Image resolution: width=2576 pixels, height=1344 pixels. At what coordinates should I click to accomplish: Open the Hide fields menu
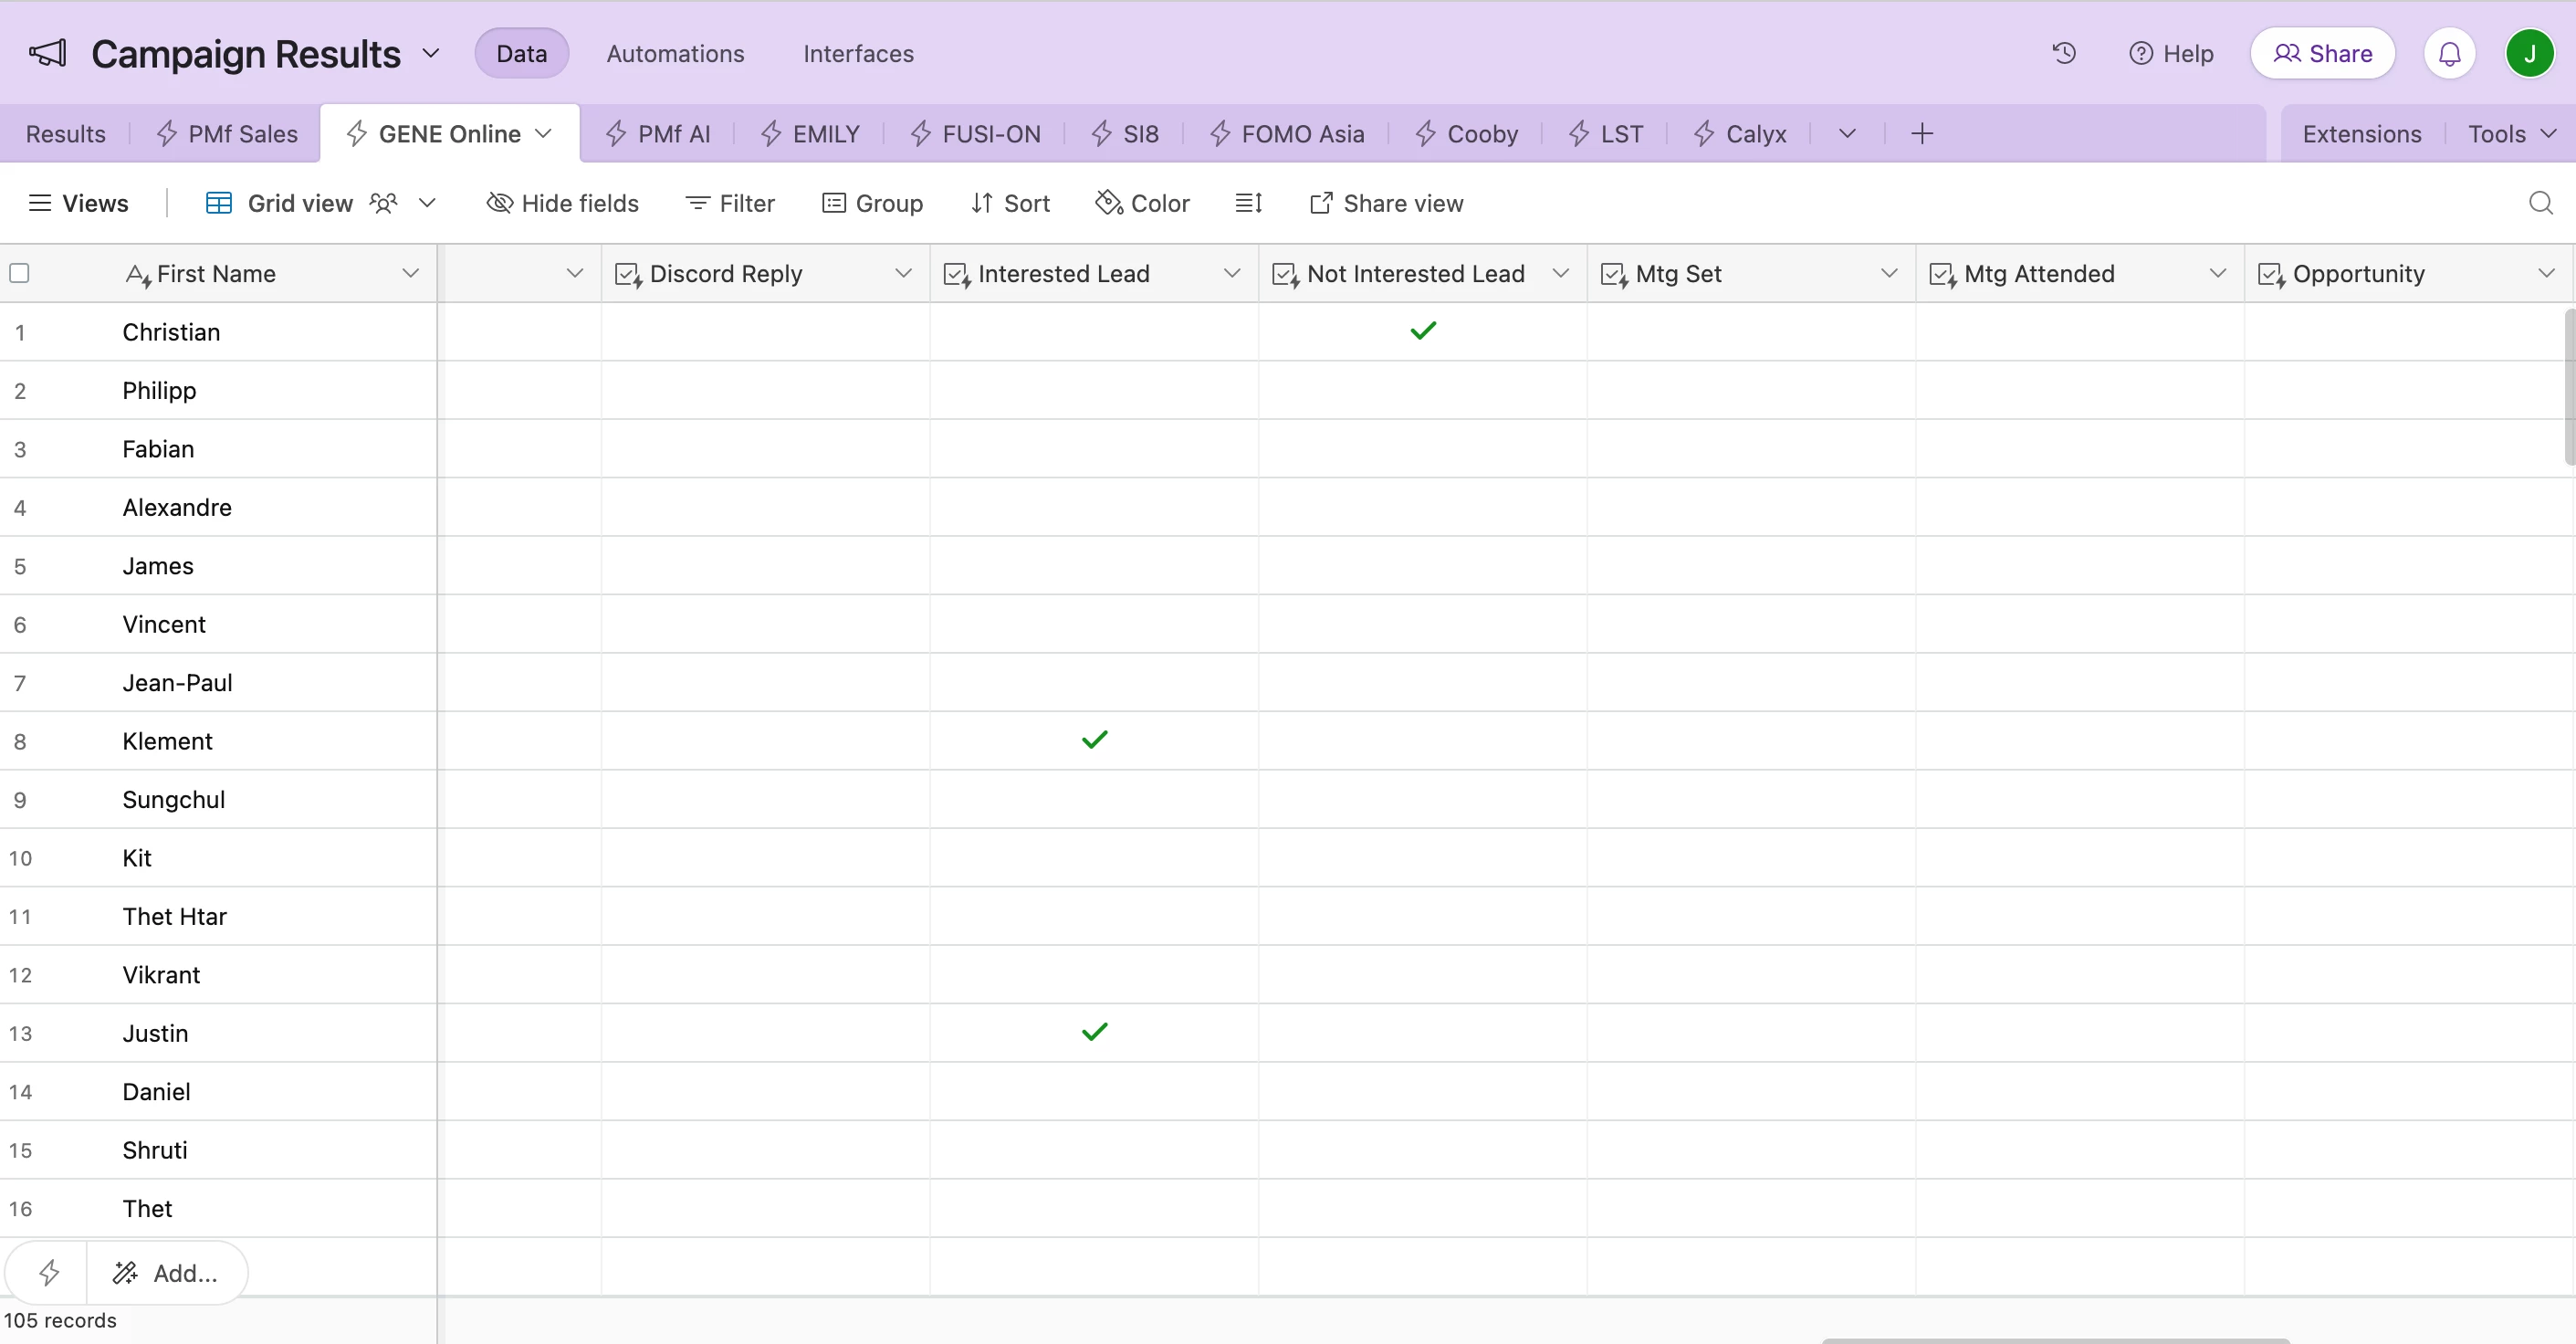pyautogui.click(x=562, y=203)
